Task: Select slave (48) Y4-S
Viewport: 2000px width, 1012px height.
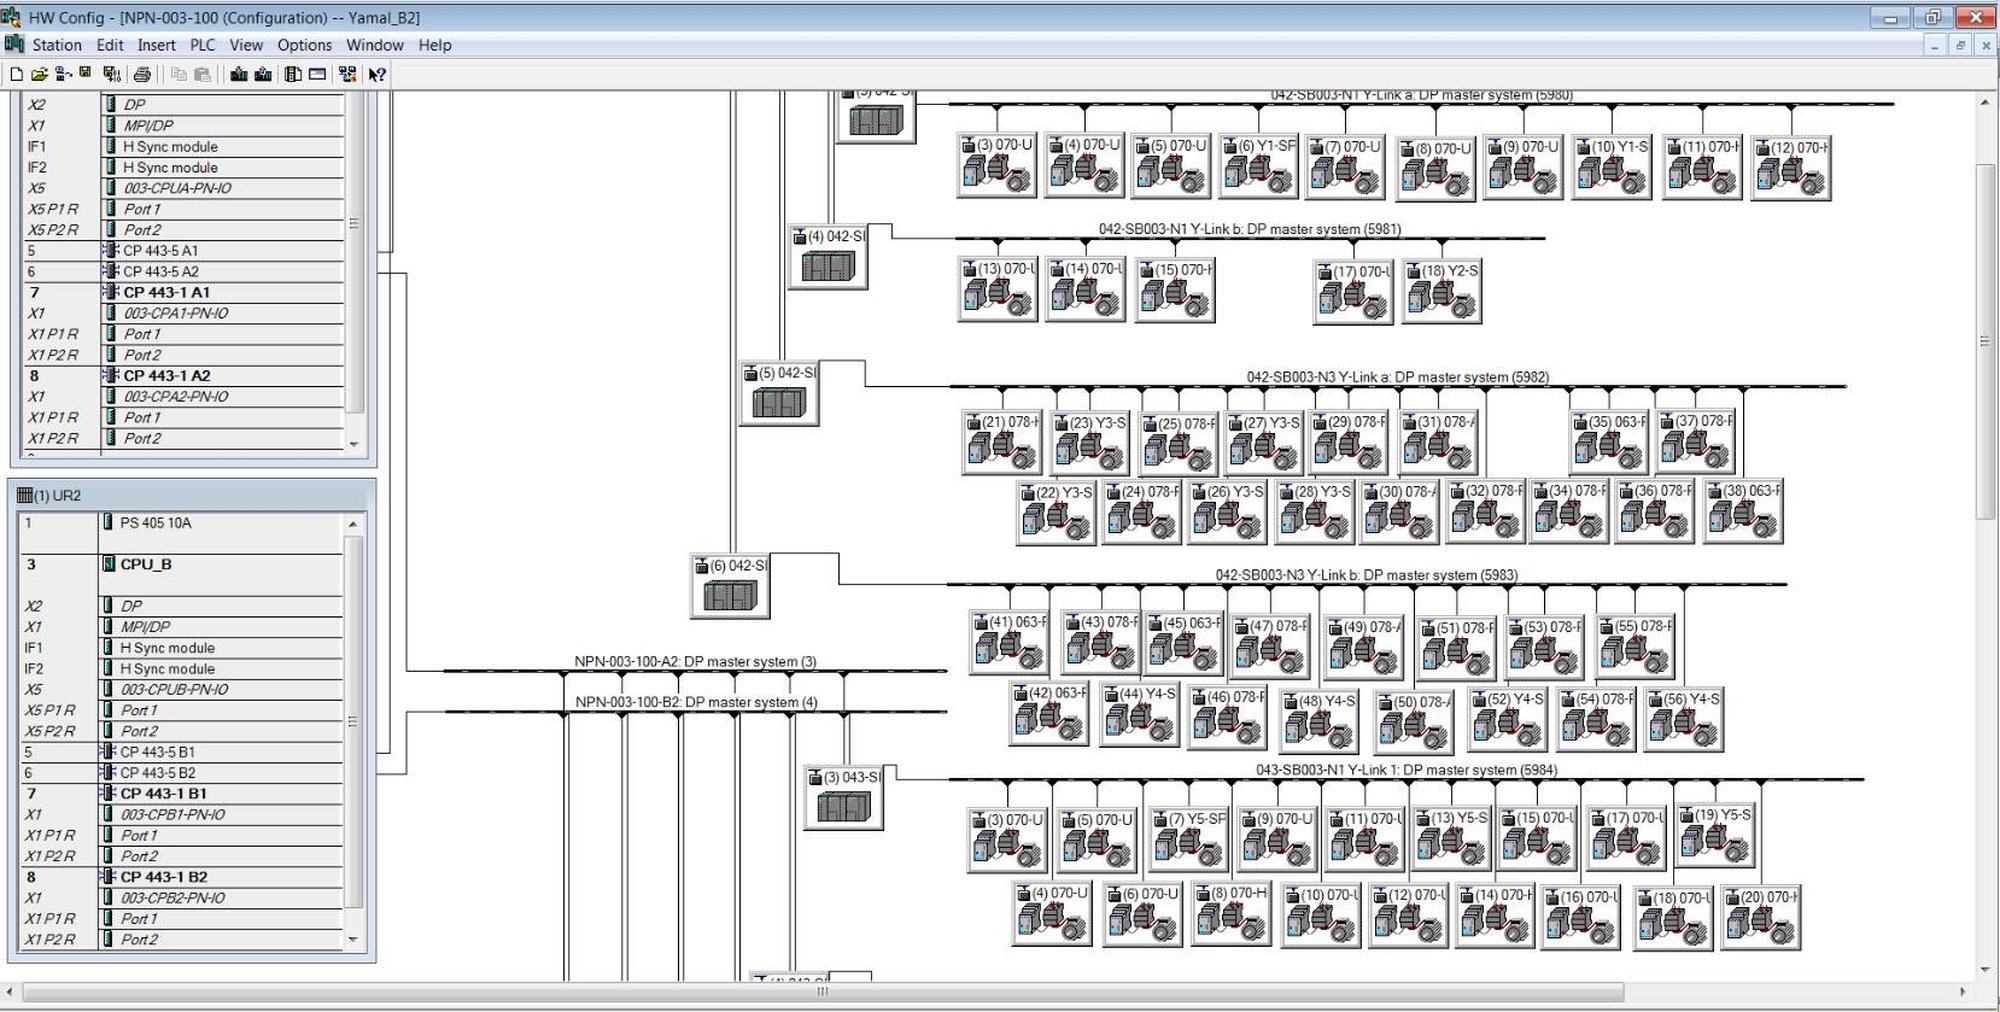Action: [1319, 722]
